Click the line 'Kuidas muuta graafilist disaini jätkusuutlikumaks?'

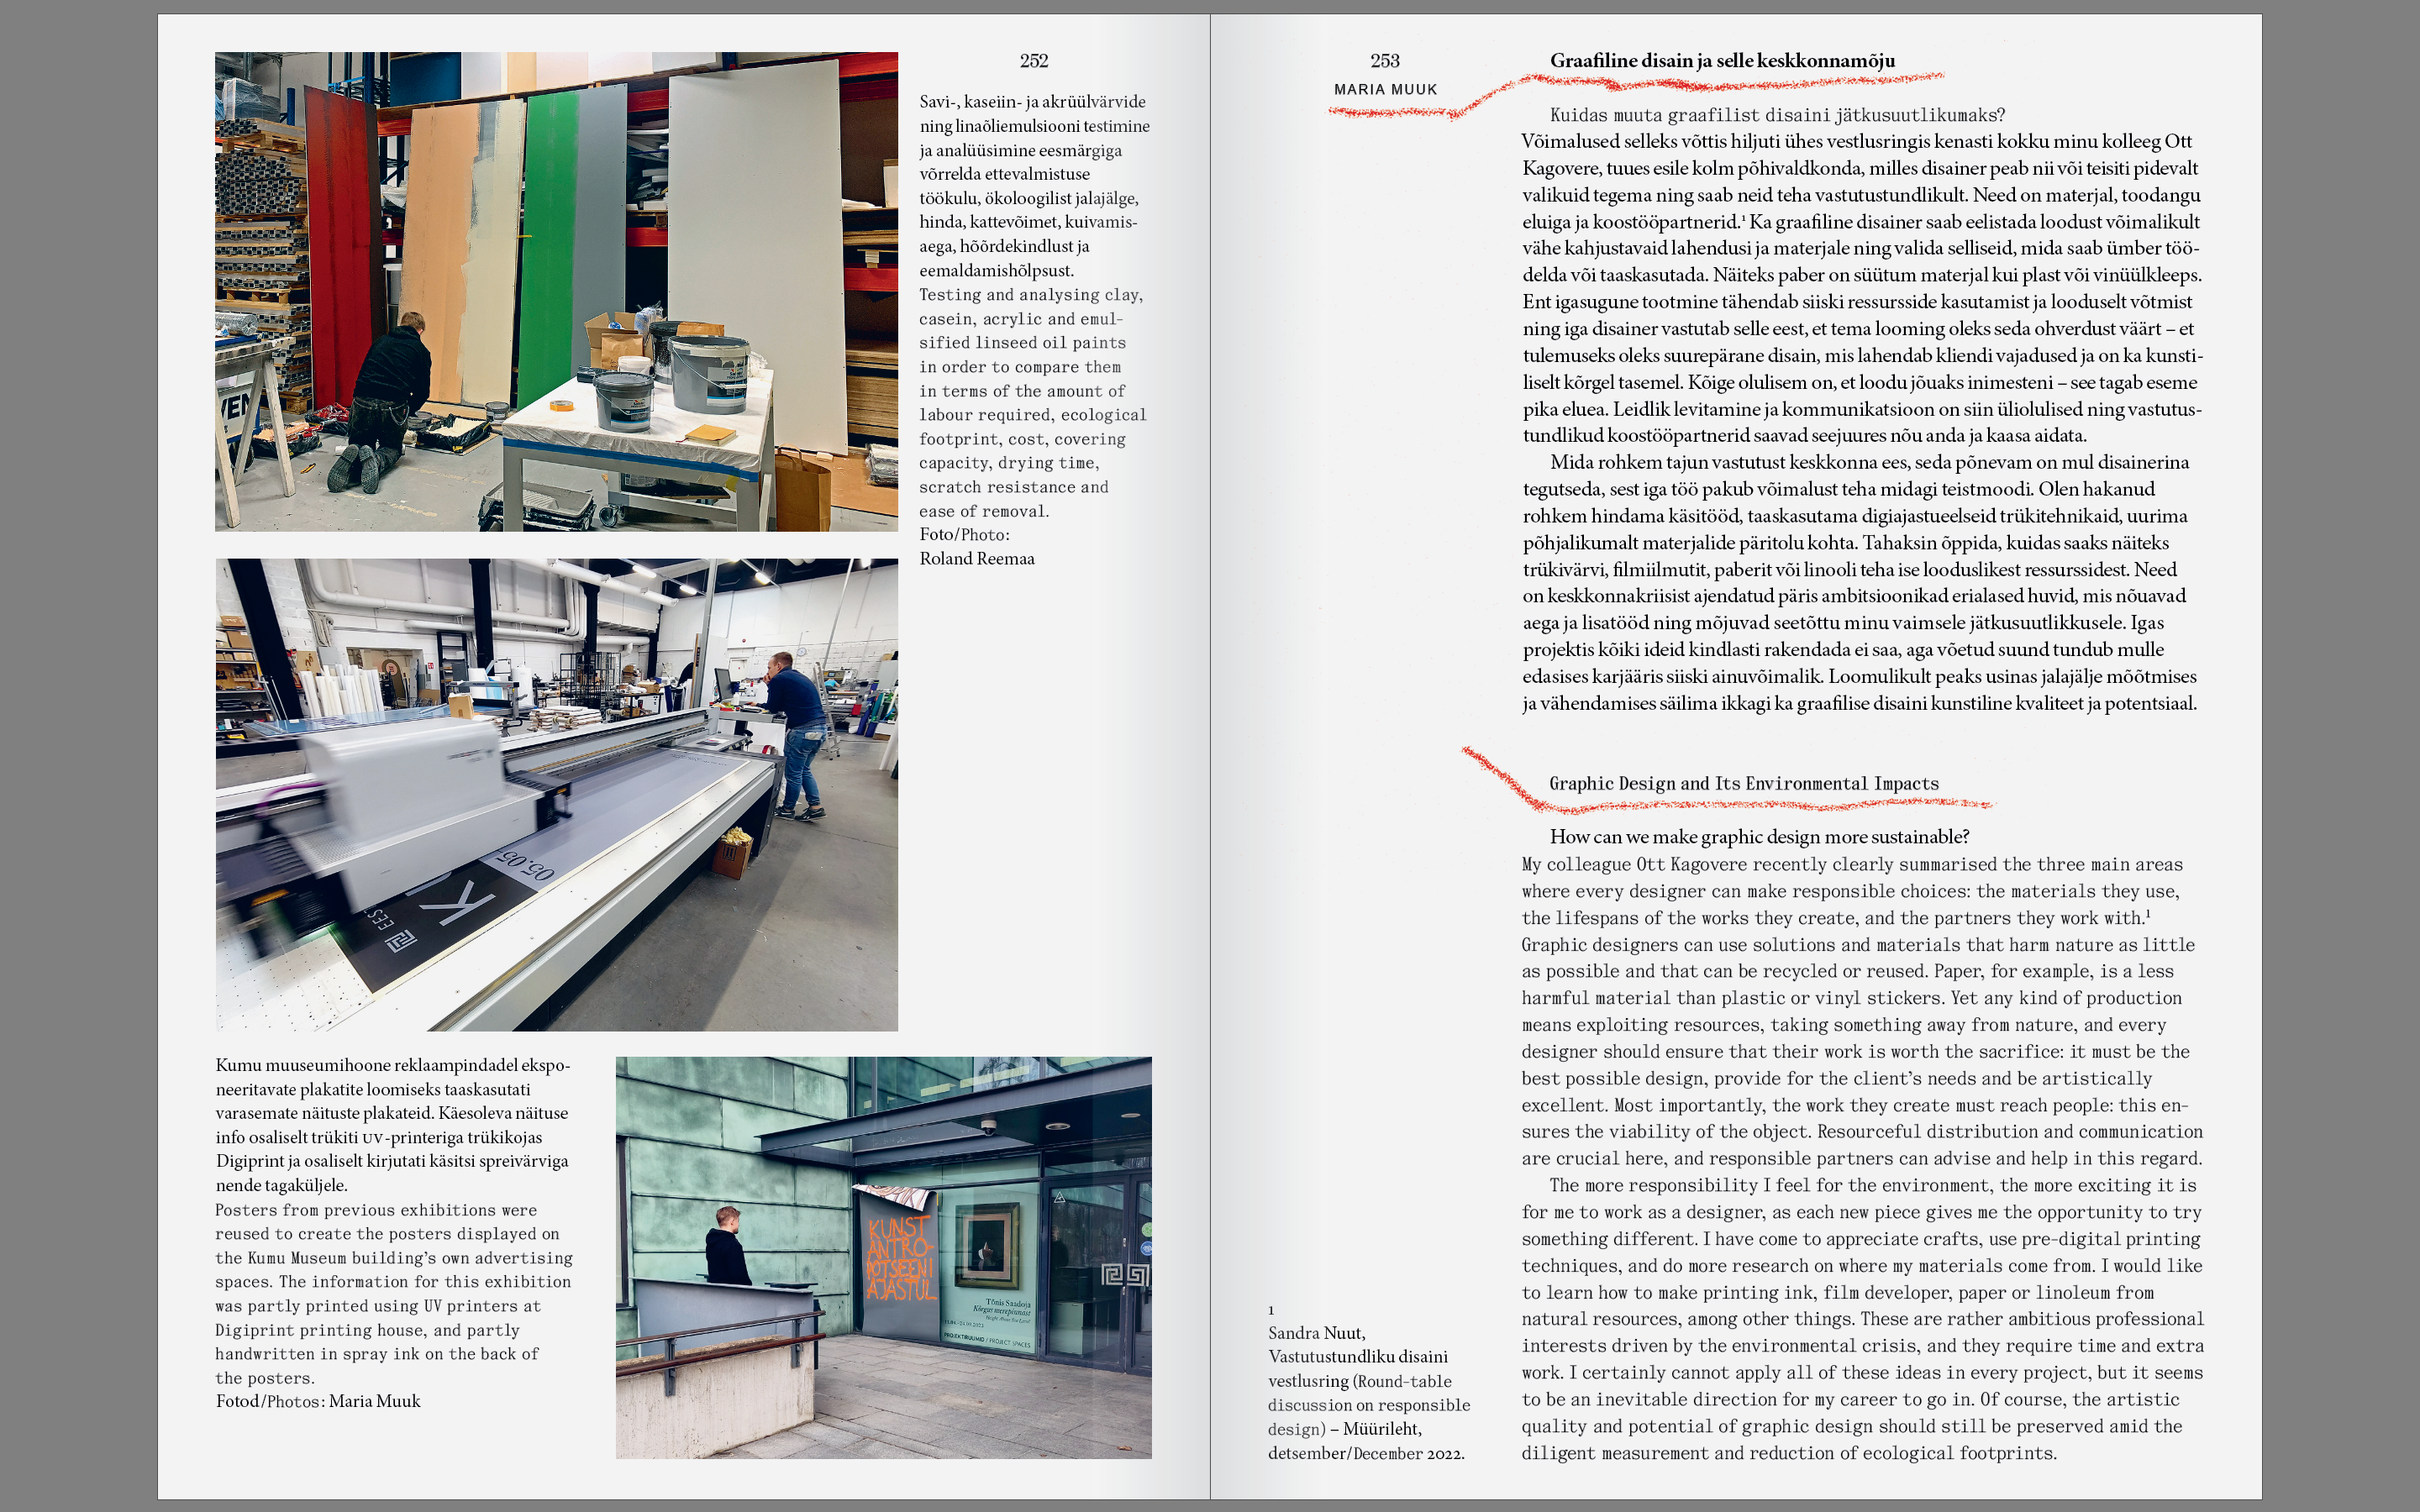click(1777, 115)
